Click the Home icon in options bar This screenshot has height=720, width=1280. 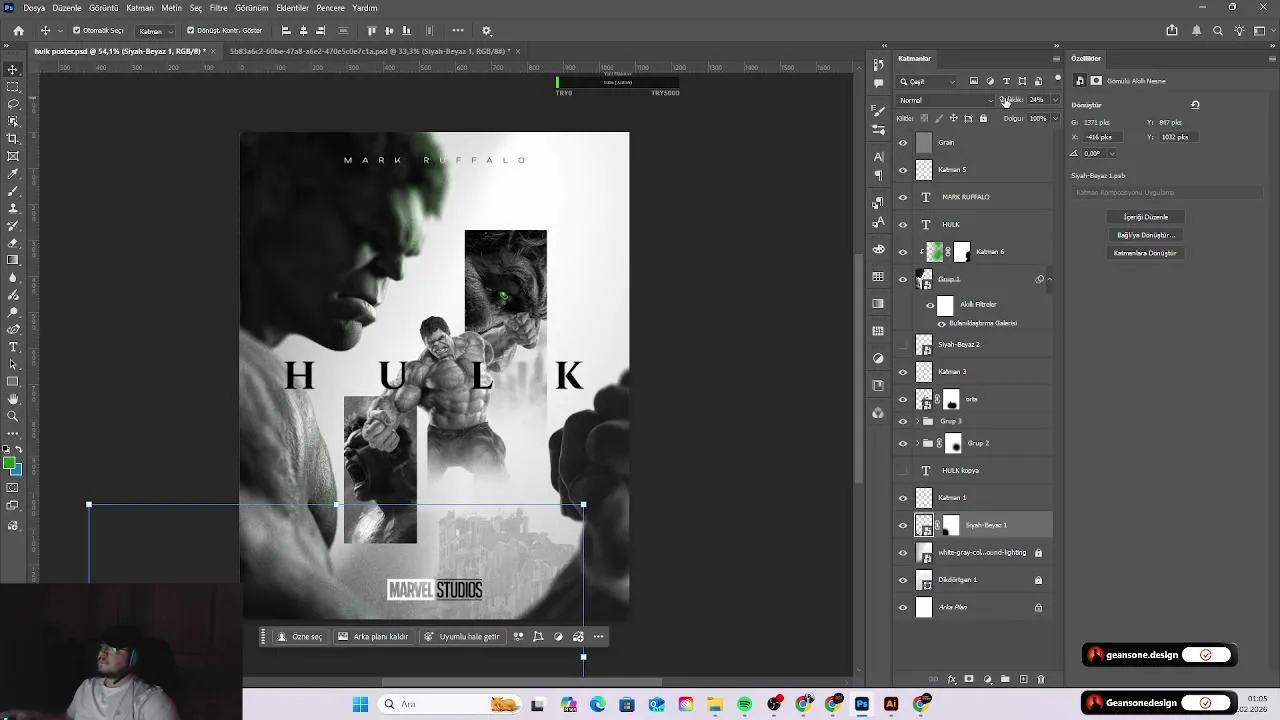pos(18,31)
